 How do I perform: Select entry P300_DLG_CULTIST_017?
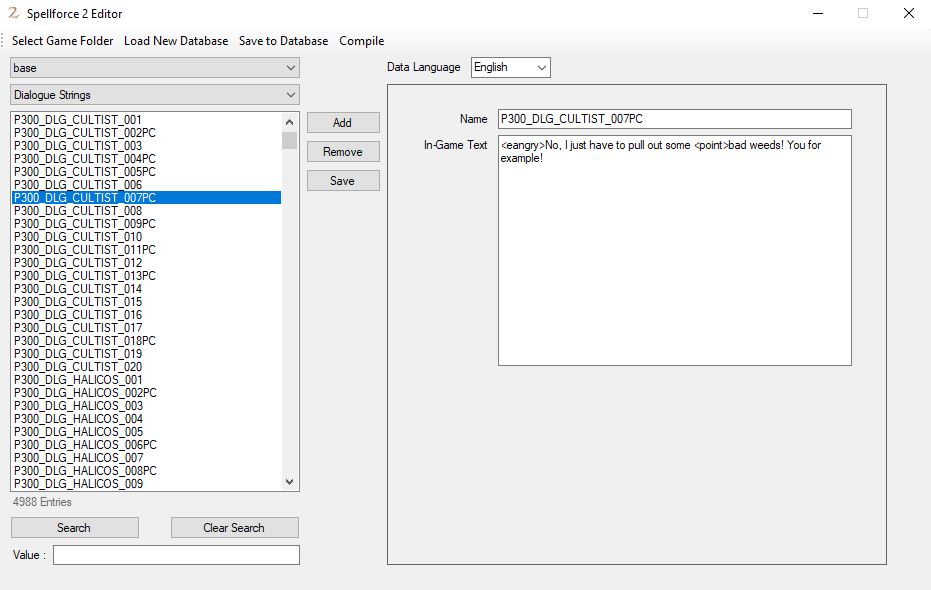[146, 328]
